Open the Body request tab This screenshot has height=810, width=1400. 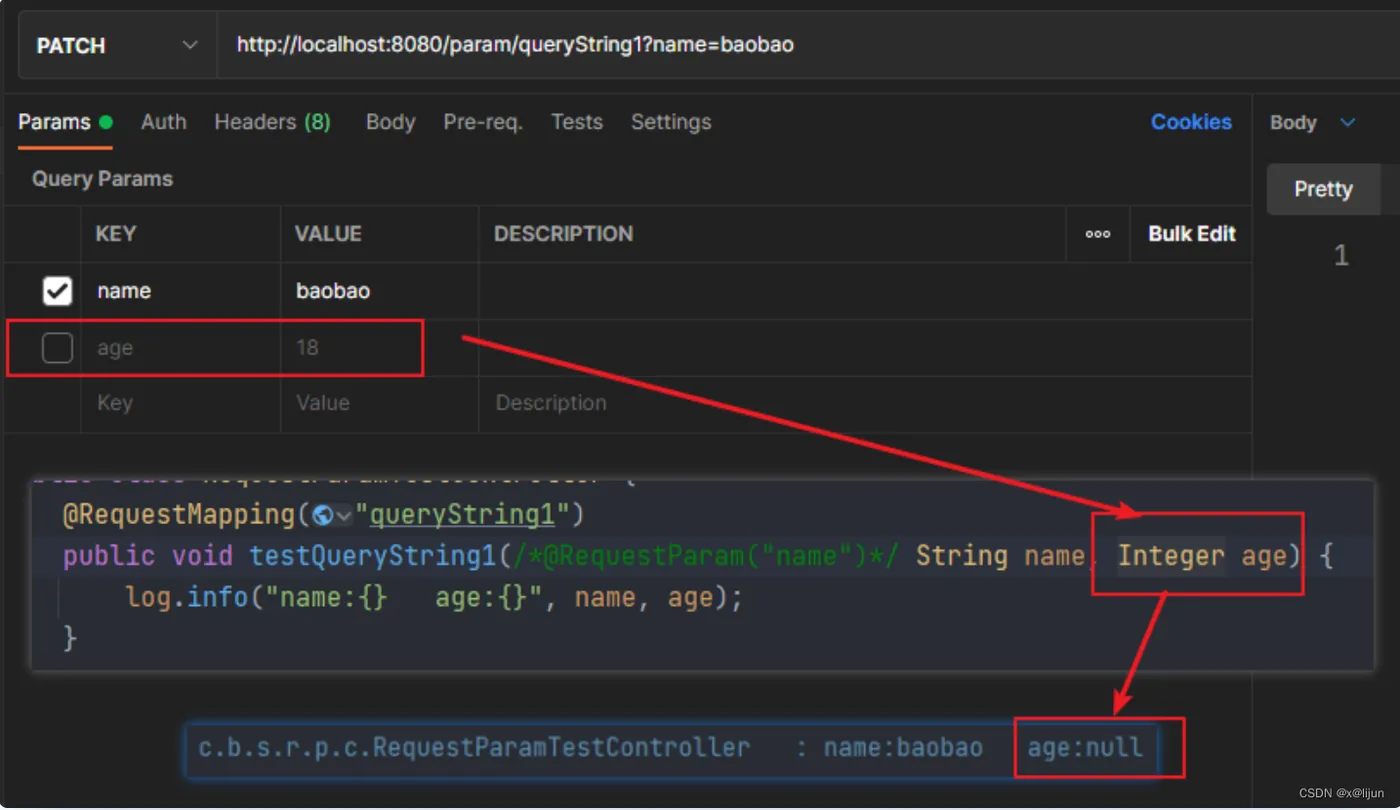pyautogui.click(x=390, y=122)
